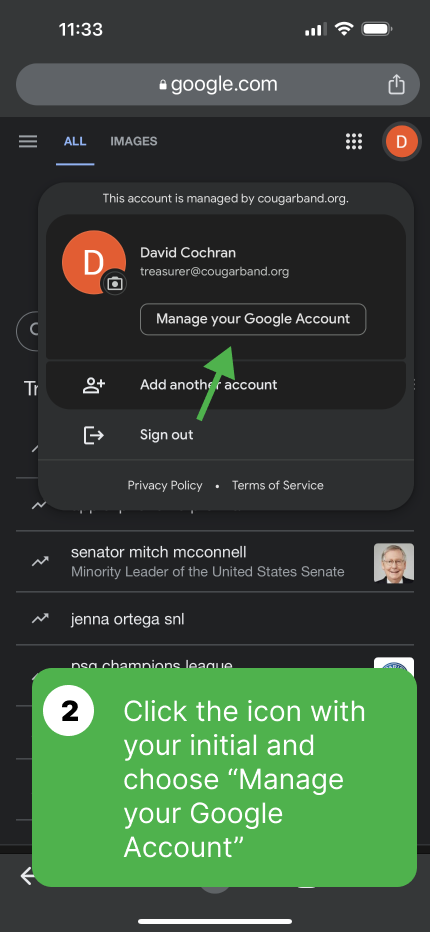Open the Terms of Service link
430x932 pixels.
point(278,486)
